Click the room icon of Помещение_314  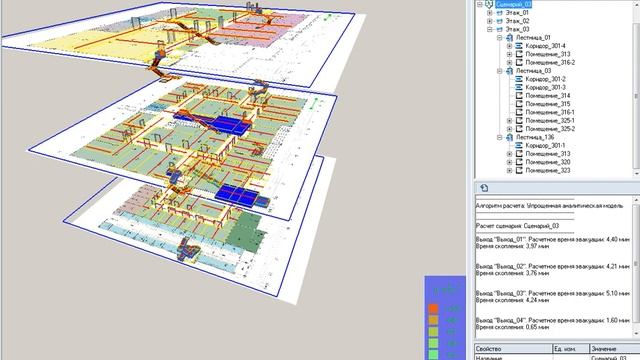click(x=519, y=96)
